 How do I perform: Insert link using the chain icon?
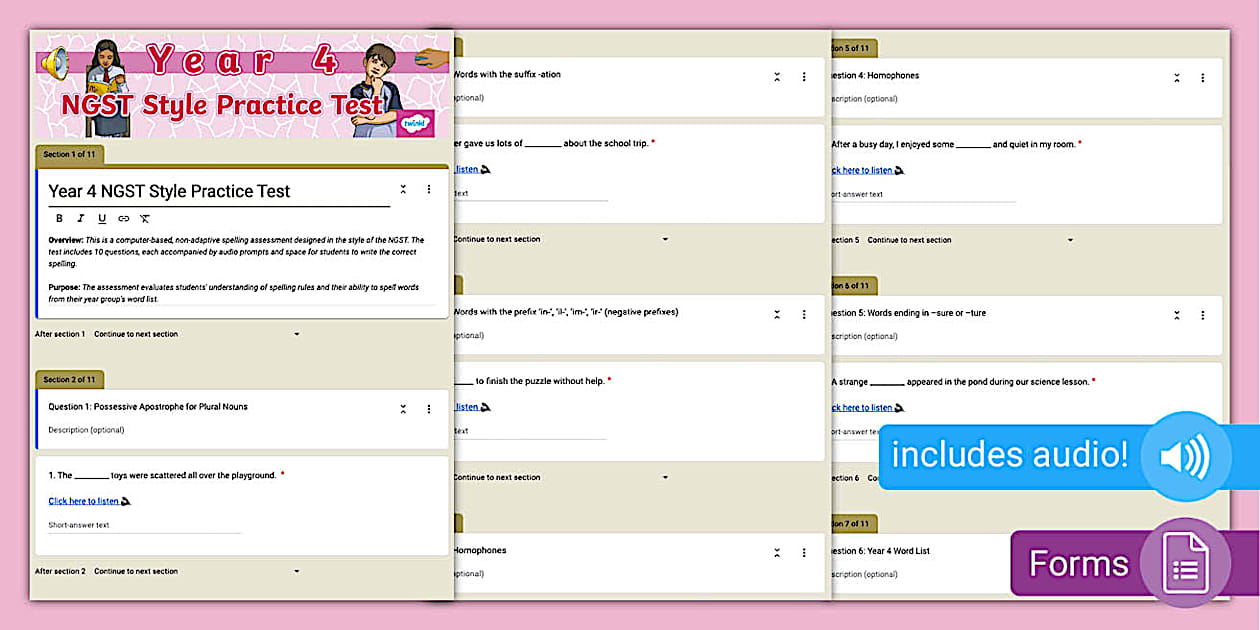[x=124, y=218]
